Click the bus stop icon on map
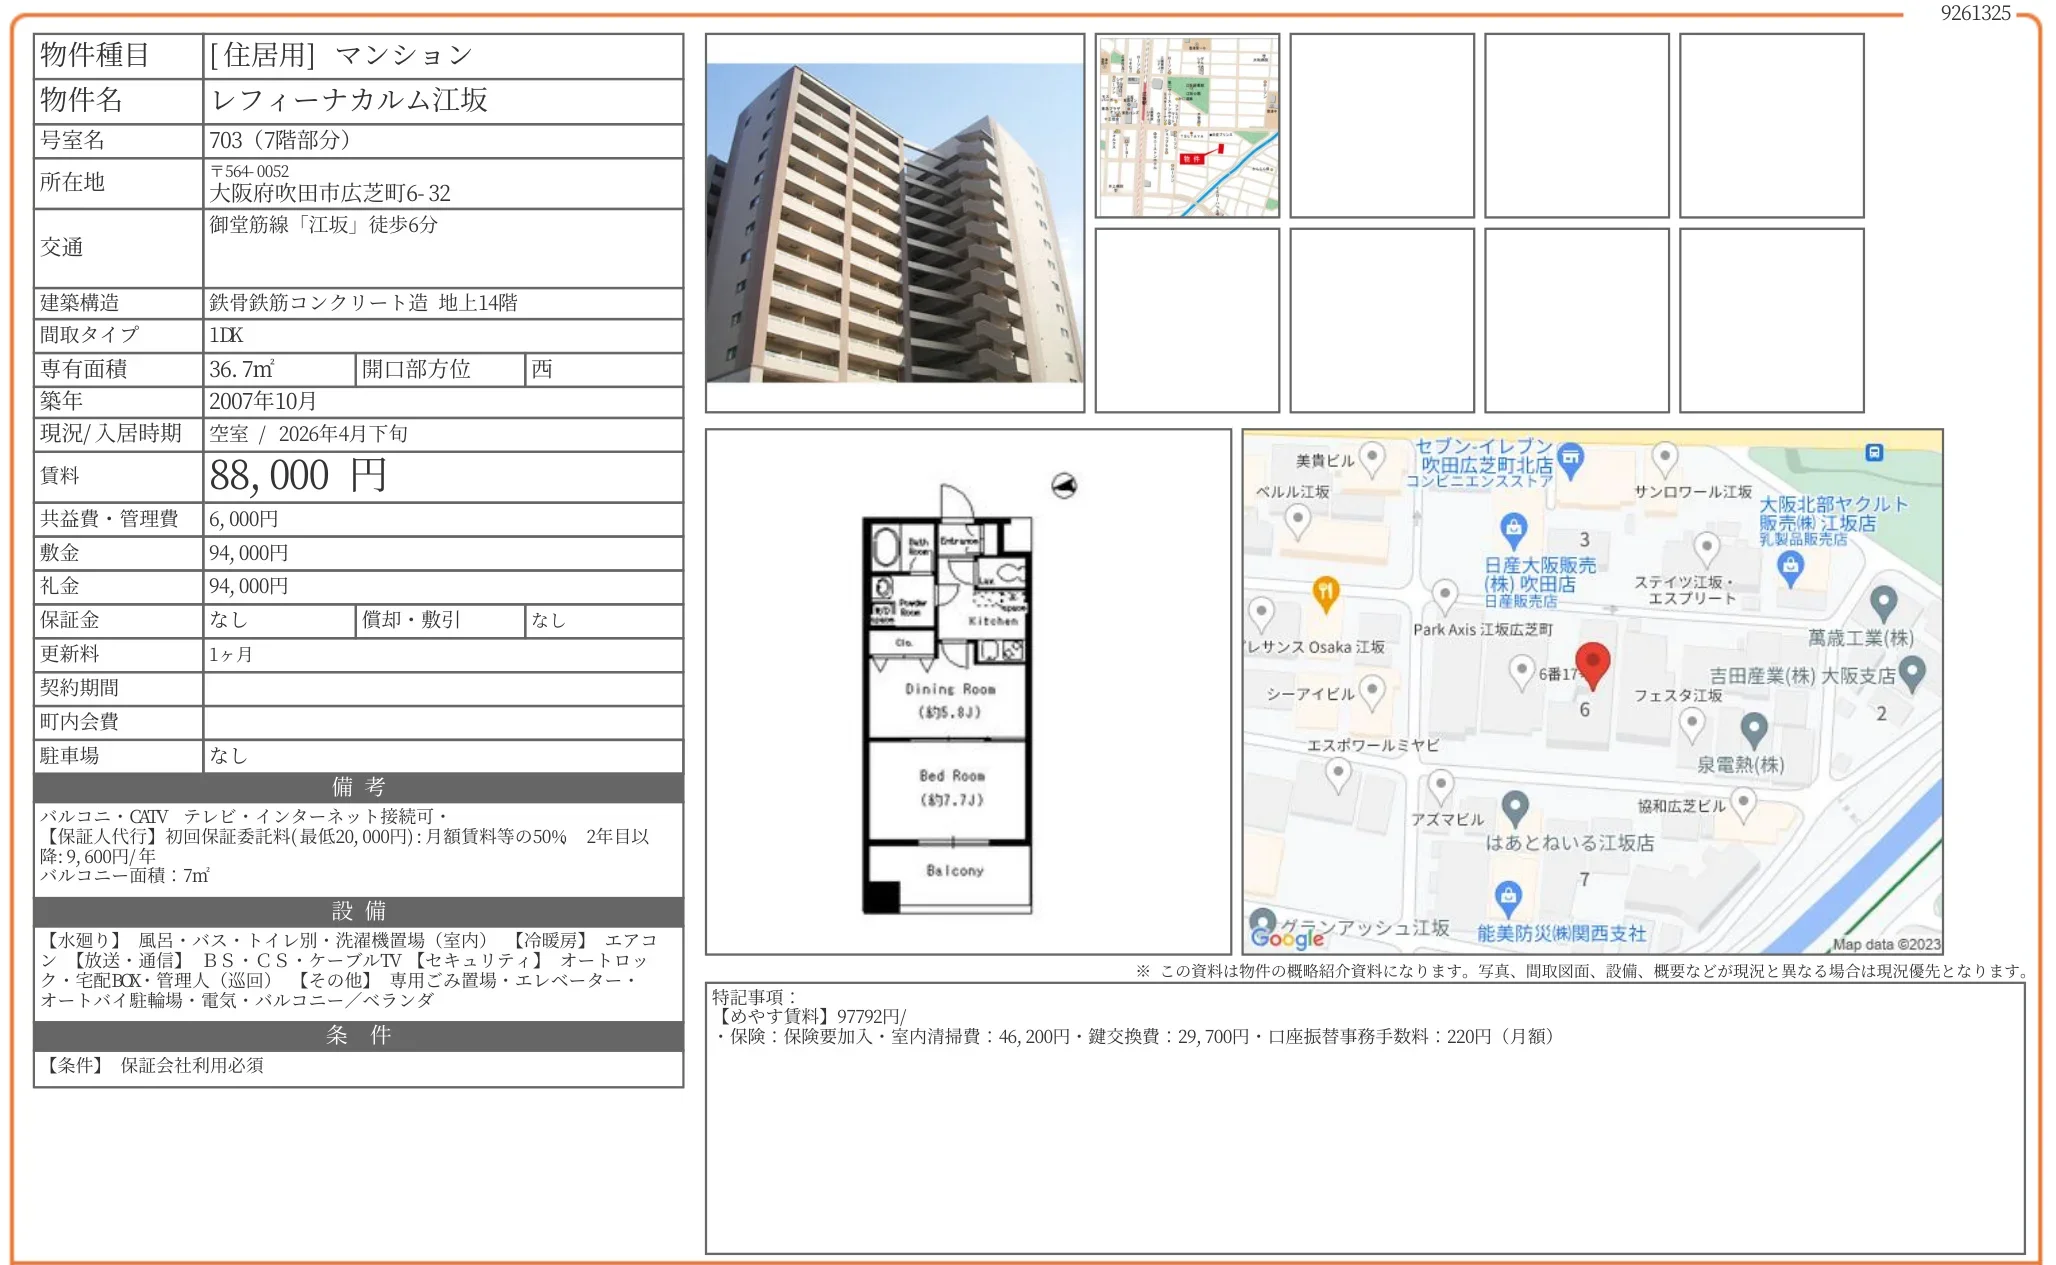Screen dimensions: 2056x1265 click(x=1874, y=453)
